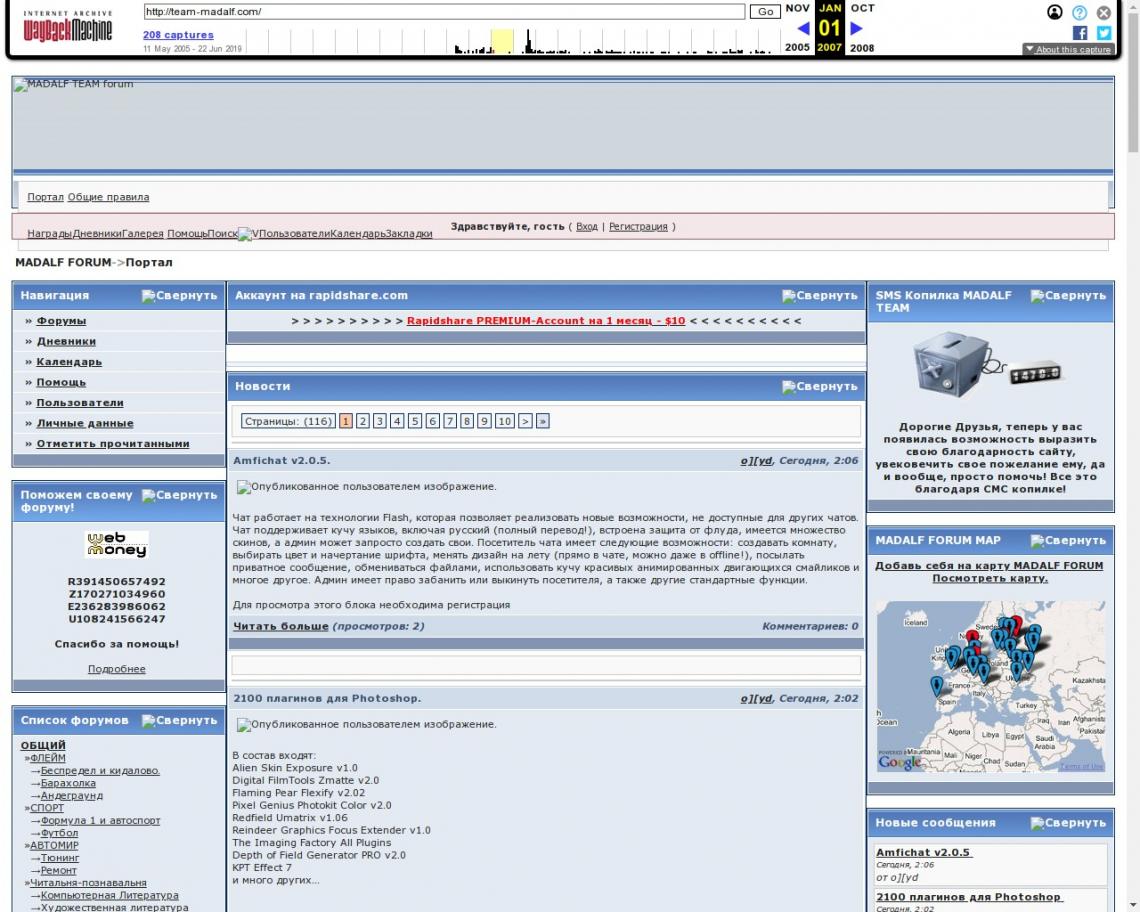
Task: Open the Rapidshare PREMIUM-Account red link
Action: point(546,321)
